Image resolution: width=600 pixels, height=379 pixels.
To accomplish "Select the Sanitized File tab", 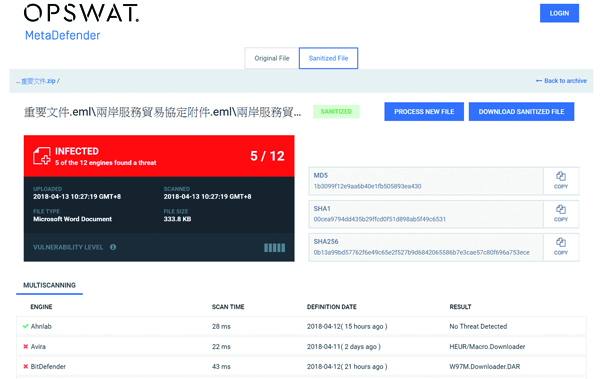I will (x=328, y=58).
